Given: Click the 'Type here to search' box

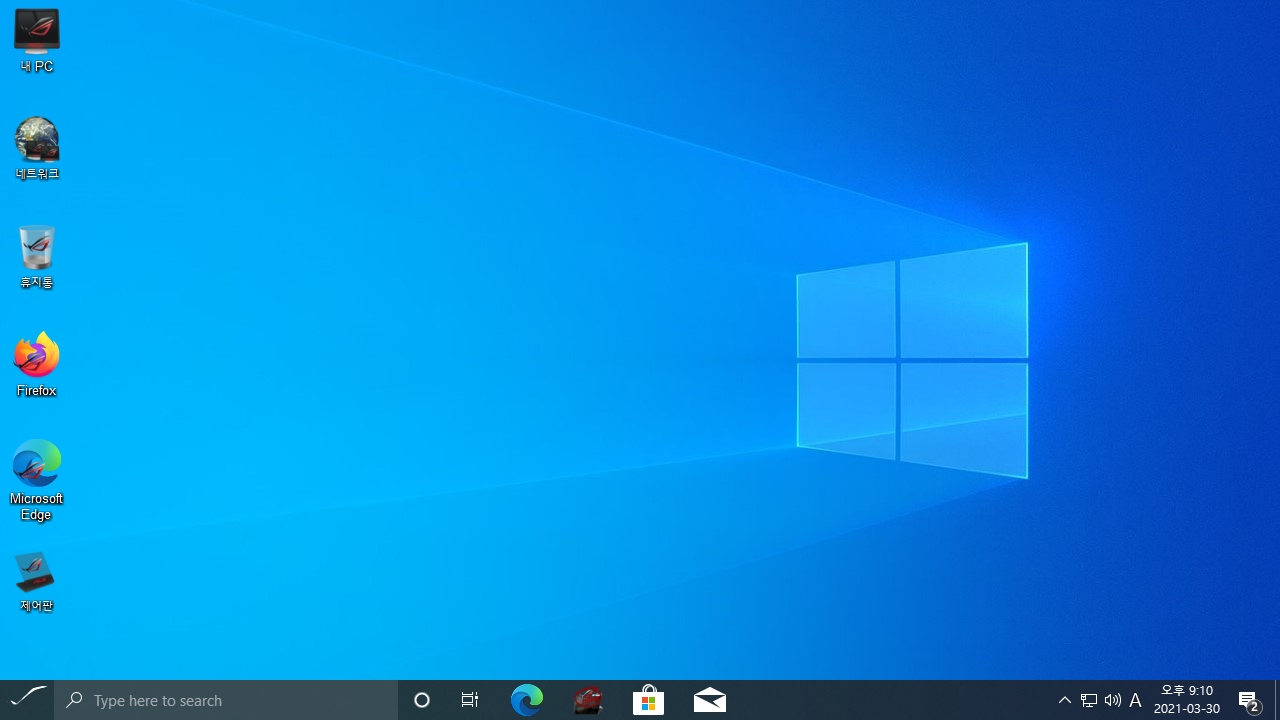Looking at the screenshot, I should pyautogui.click(x=226, y=700).
